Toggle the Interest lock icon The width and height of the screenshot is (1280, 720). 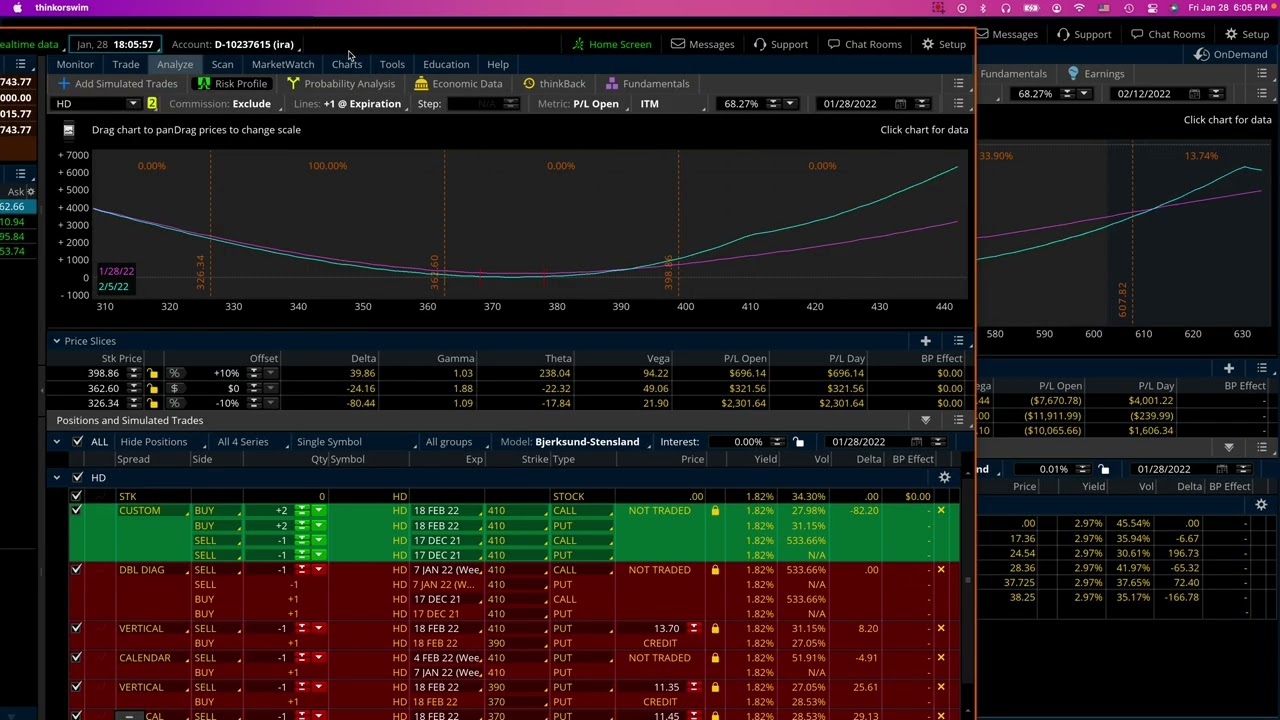[798, 442]
